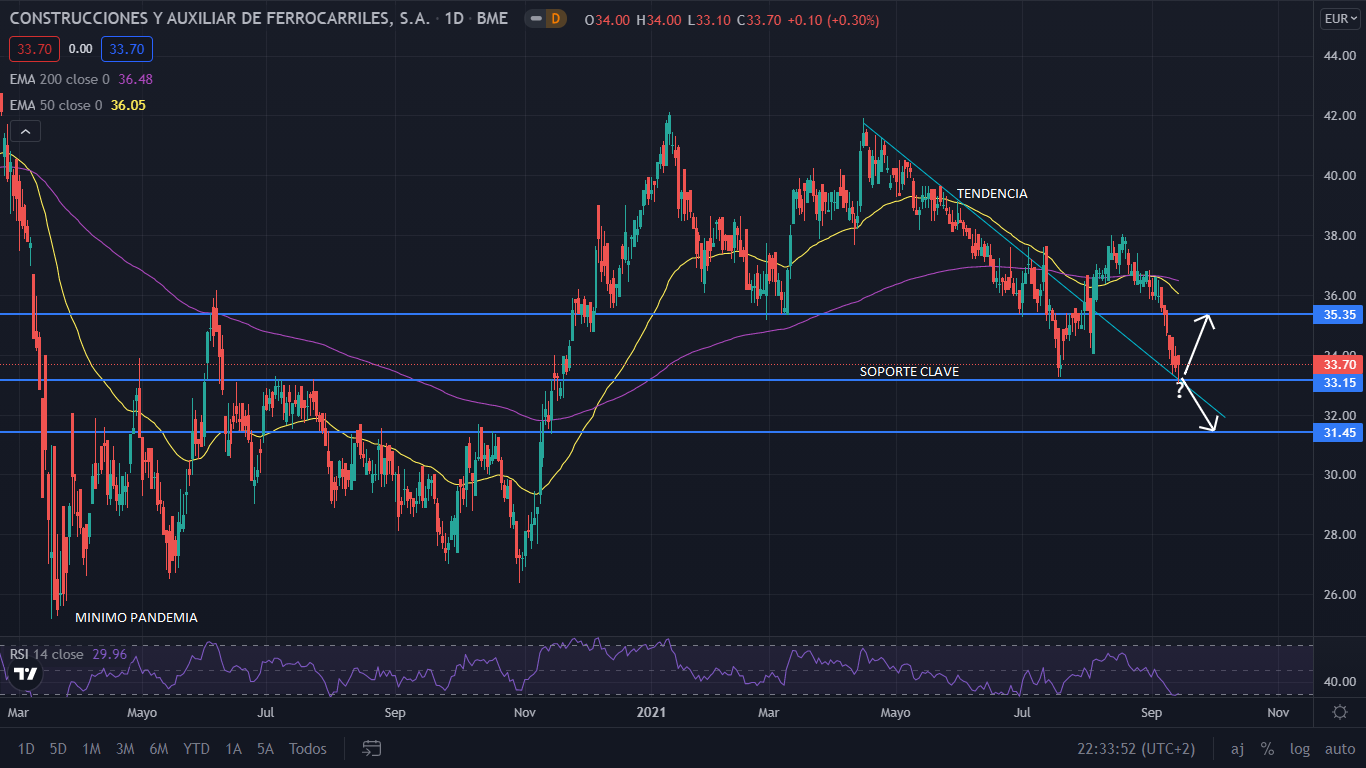Toggle percentage scale mode
This screenshot has height=768, width=1366.
coord(1267,748)
